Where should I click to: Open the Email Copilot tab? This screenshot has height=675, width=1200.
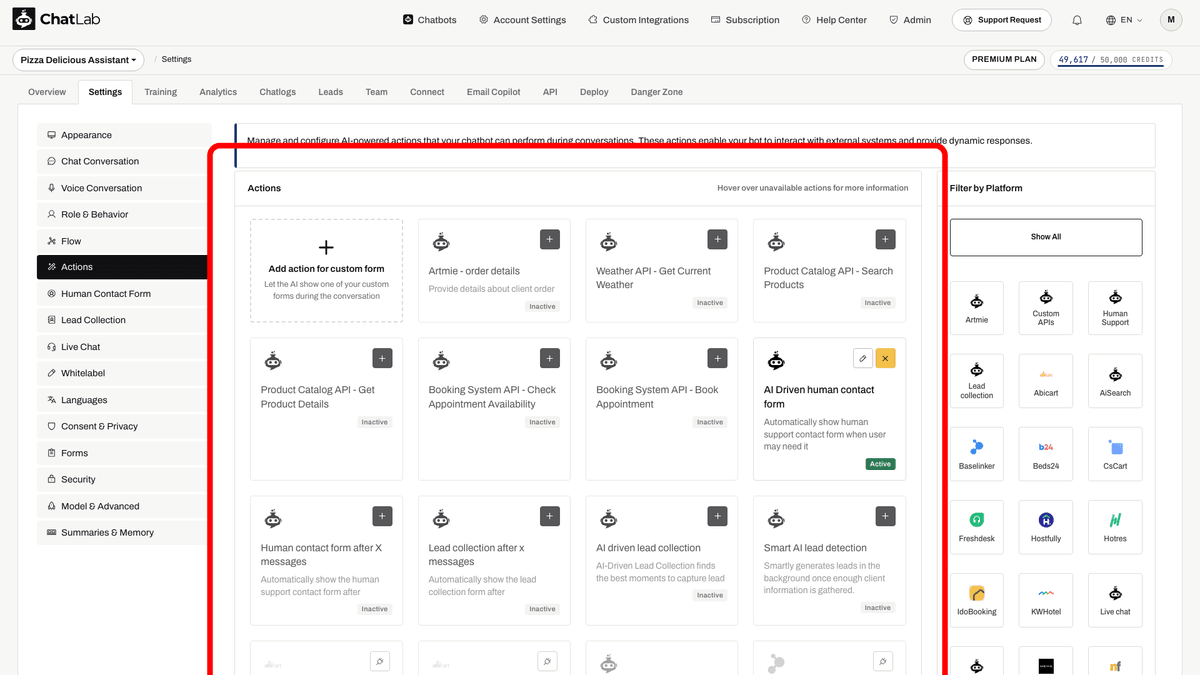[493, 92]
